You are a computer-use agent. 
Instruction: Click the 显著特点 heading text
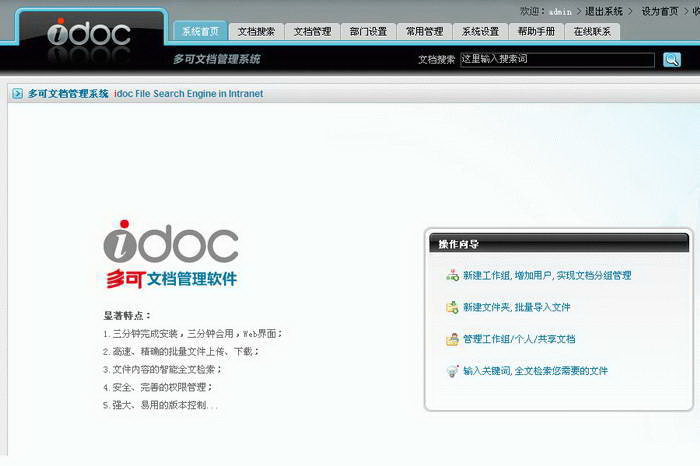click(x=127, y=316)
